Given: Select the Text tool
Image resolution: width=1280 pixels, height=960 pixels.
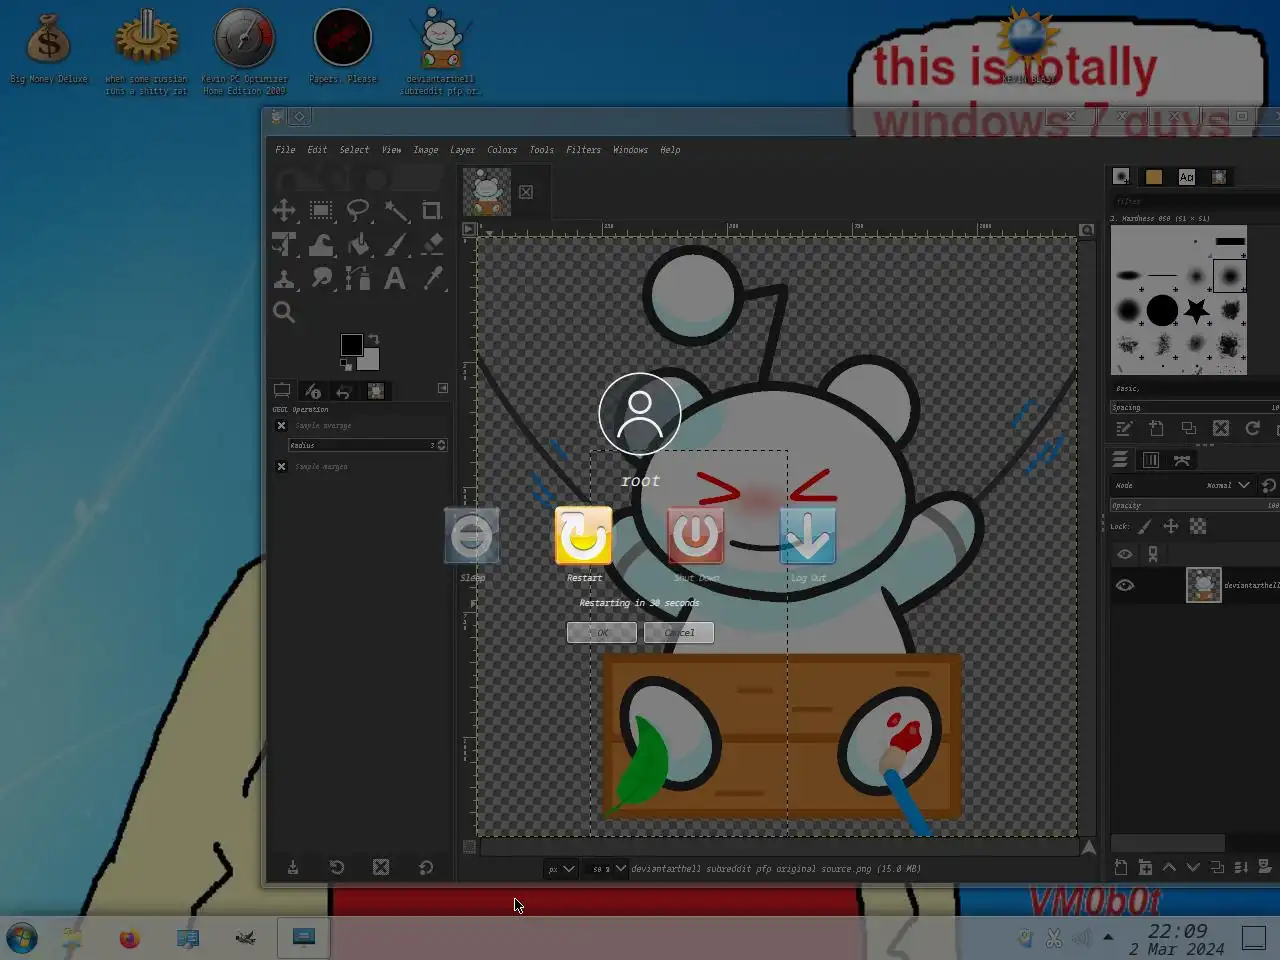Looking at the screenshot, I should click(x=396, y=279).
